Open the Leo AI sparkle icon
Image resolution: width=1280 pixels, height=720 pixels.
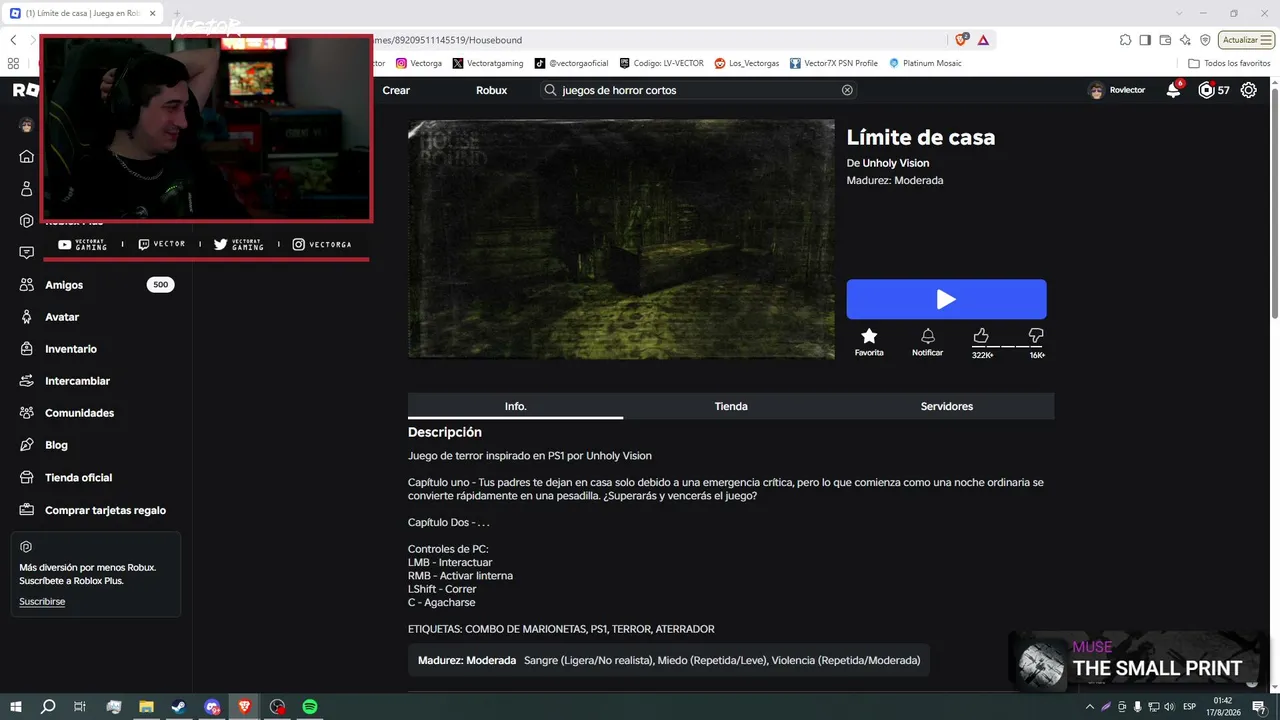(x=1185, y=40)
